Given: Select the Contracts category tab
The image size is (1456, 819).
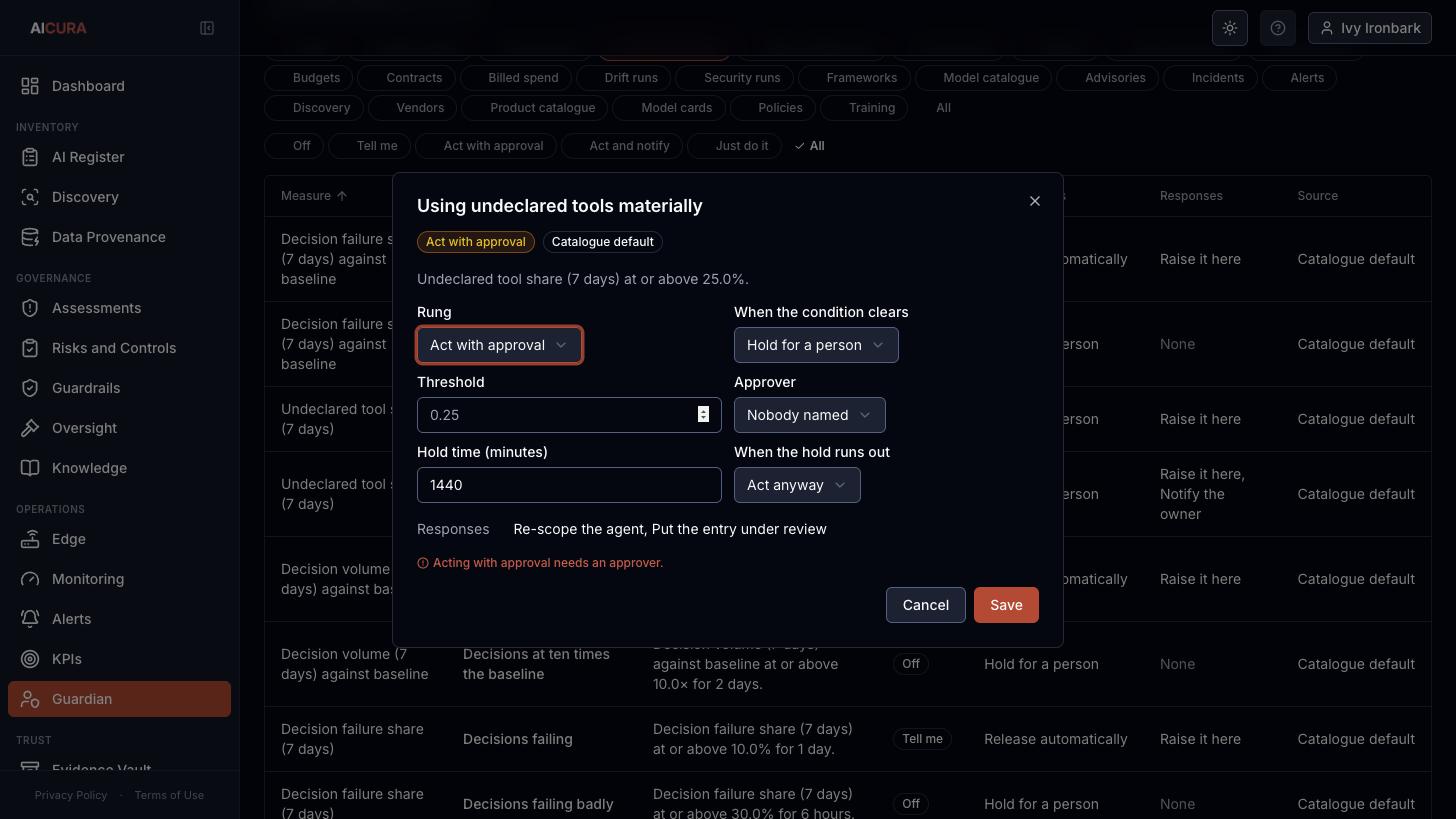Looking at the screenshot, I should [405, 78].
